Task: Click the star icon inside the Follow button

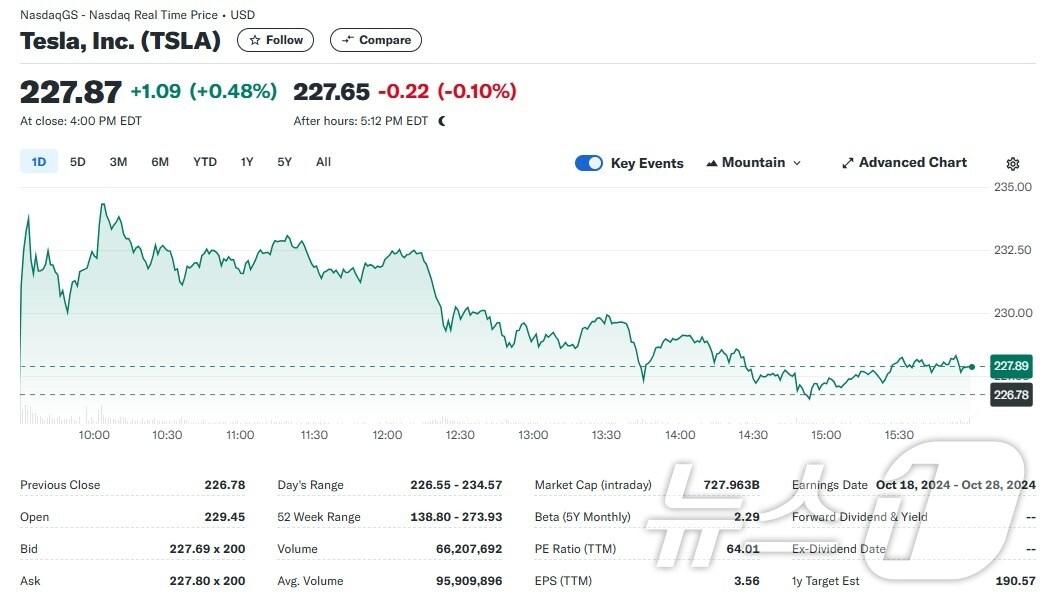Action: [257, 40]
